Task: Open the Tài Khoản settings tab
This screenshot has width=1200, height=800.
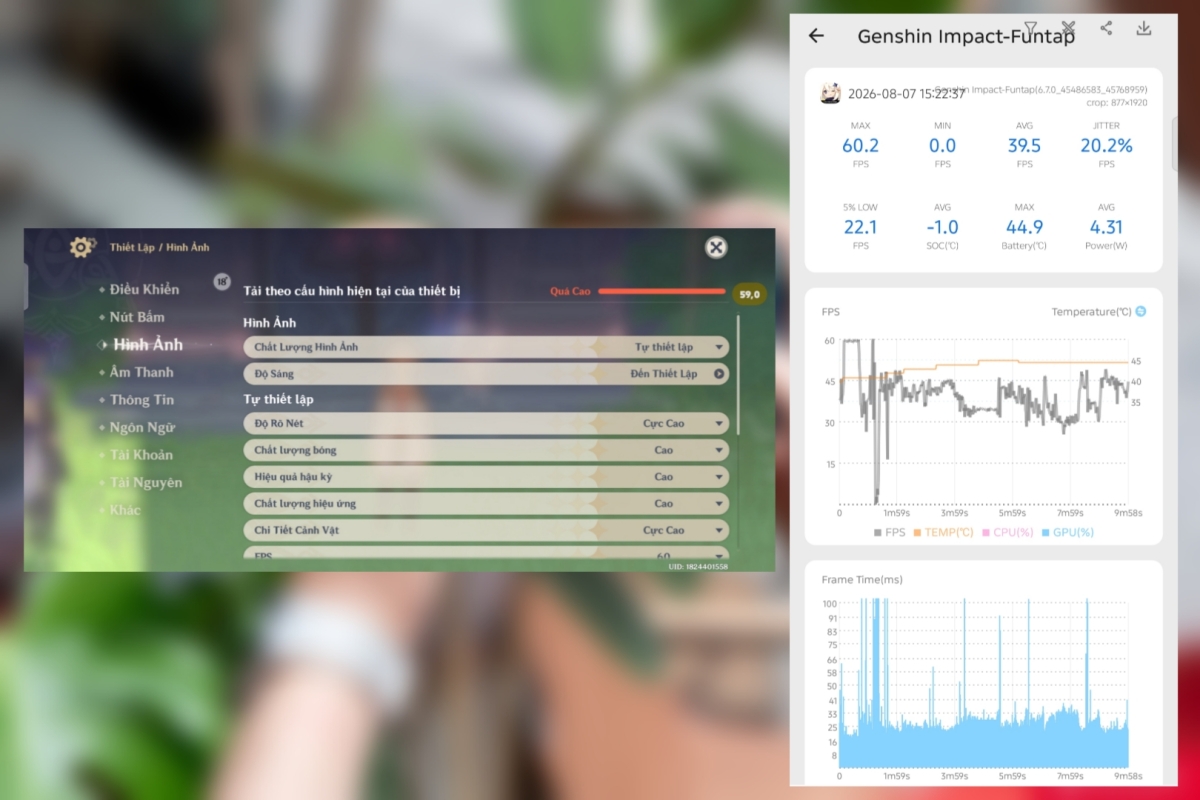Action: coord(141,455)
